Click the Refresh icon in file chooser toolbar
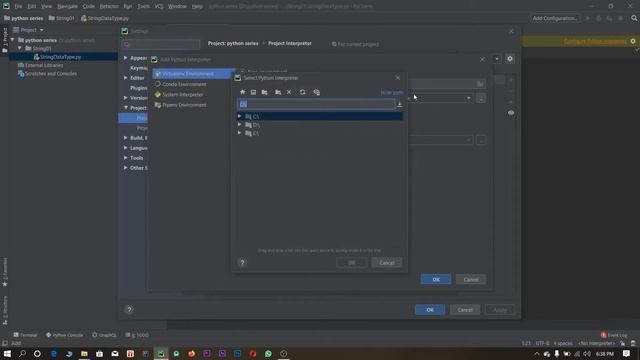The image size is (640, 360). click(x=302, y=92)
